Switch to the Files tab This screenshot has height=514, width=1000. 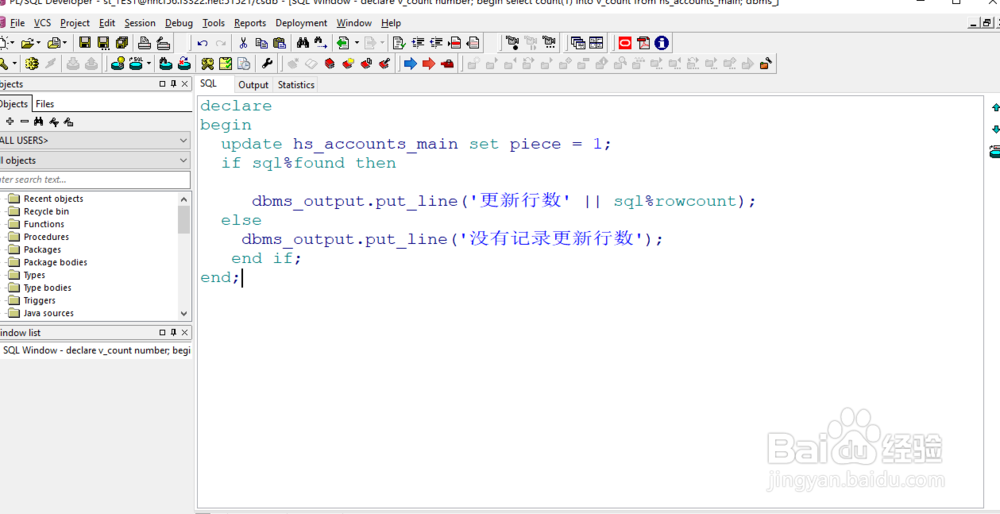pyautogui.click(x=45, y=104)
